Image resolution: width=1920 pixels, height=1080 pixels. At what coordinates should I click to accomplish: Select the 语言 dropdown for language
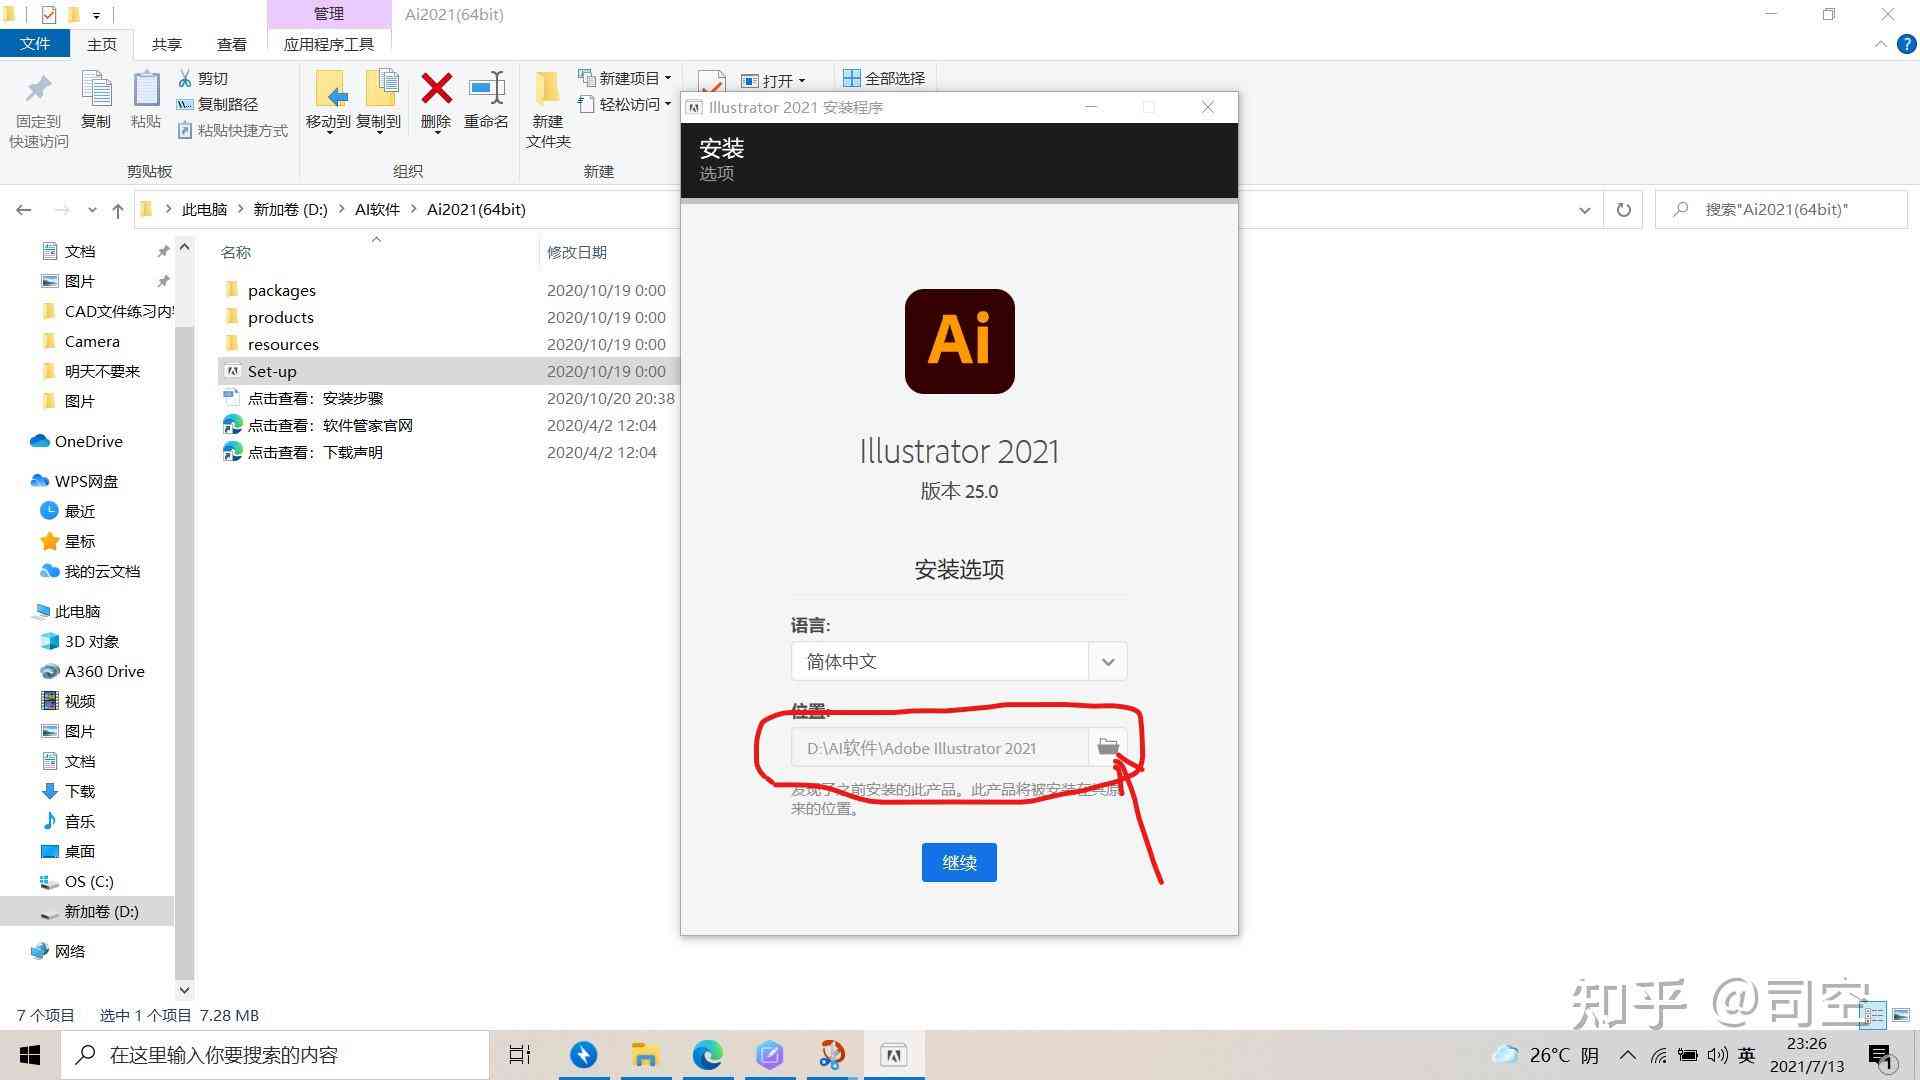point(959,661)
